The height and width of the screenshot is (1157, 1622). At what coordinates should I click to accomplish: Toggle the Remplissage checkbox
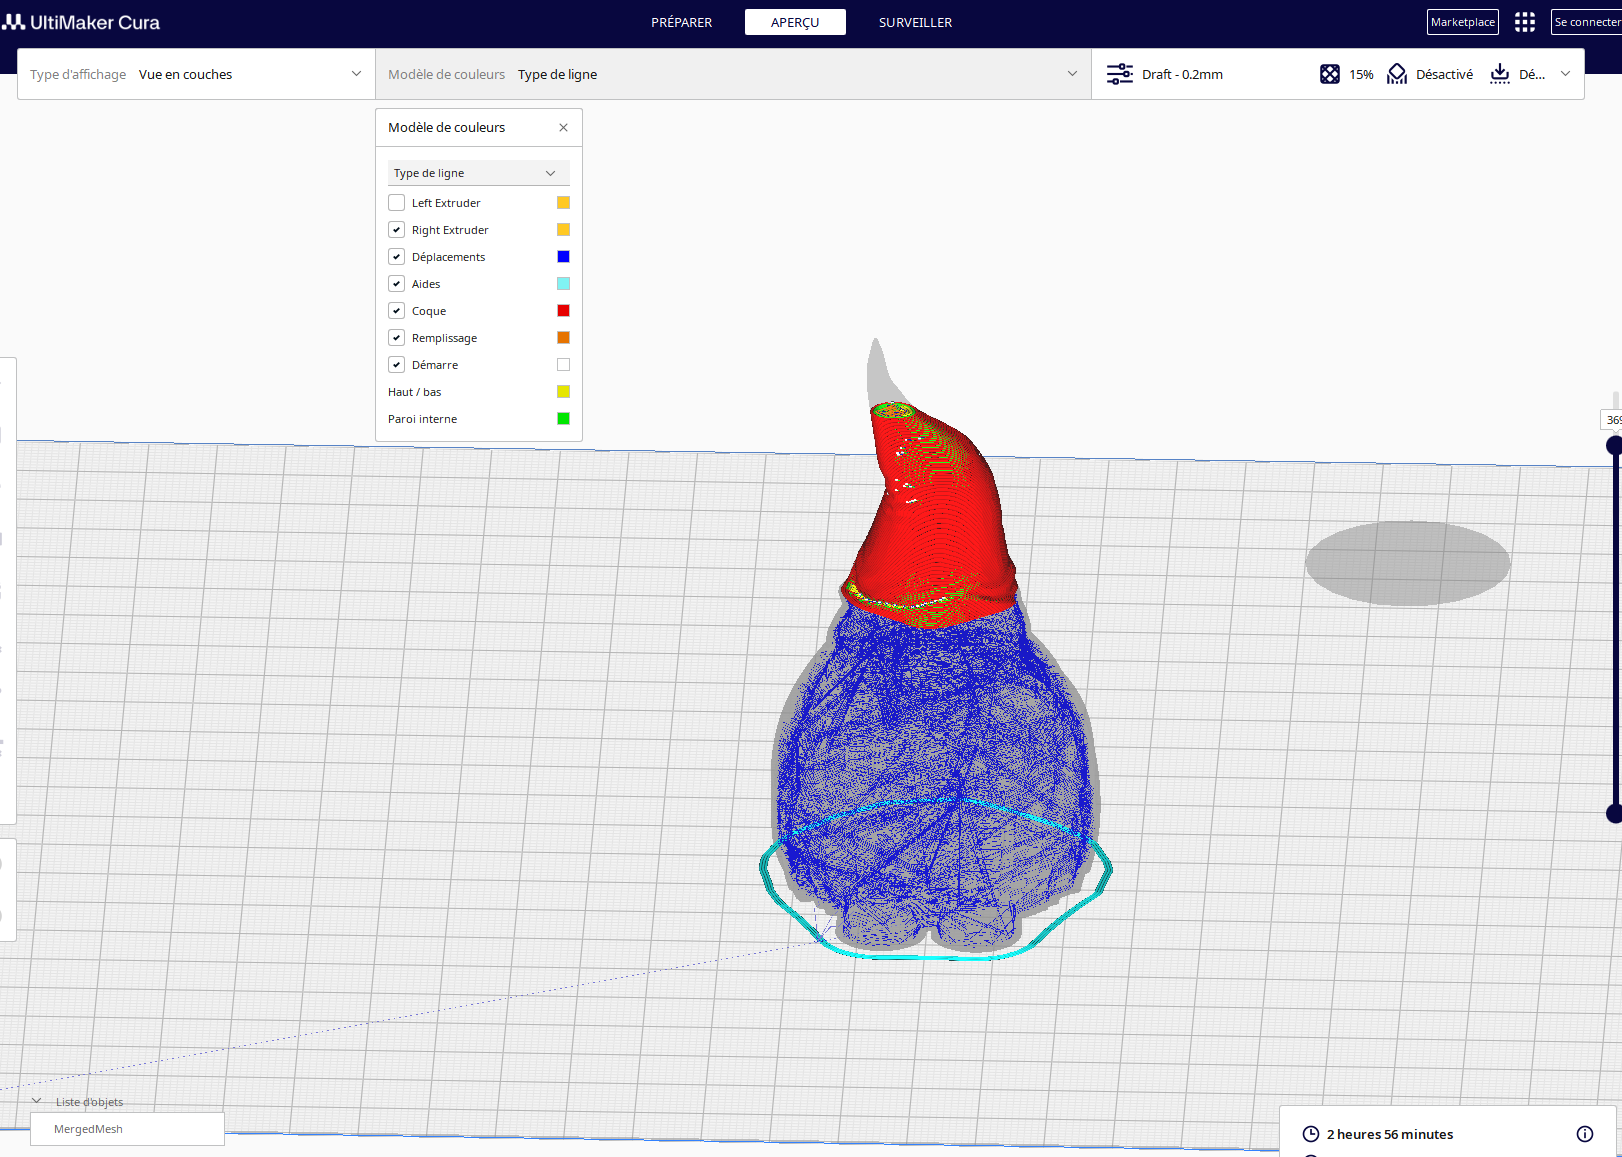397,338
